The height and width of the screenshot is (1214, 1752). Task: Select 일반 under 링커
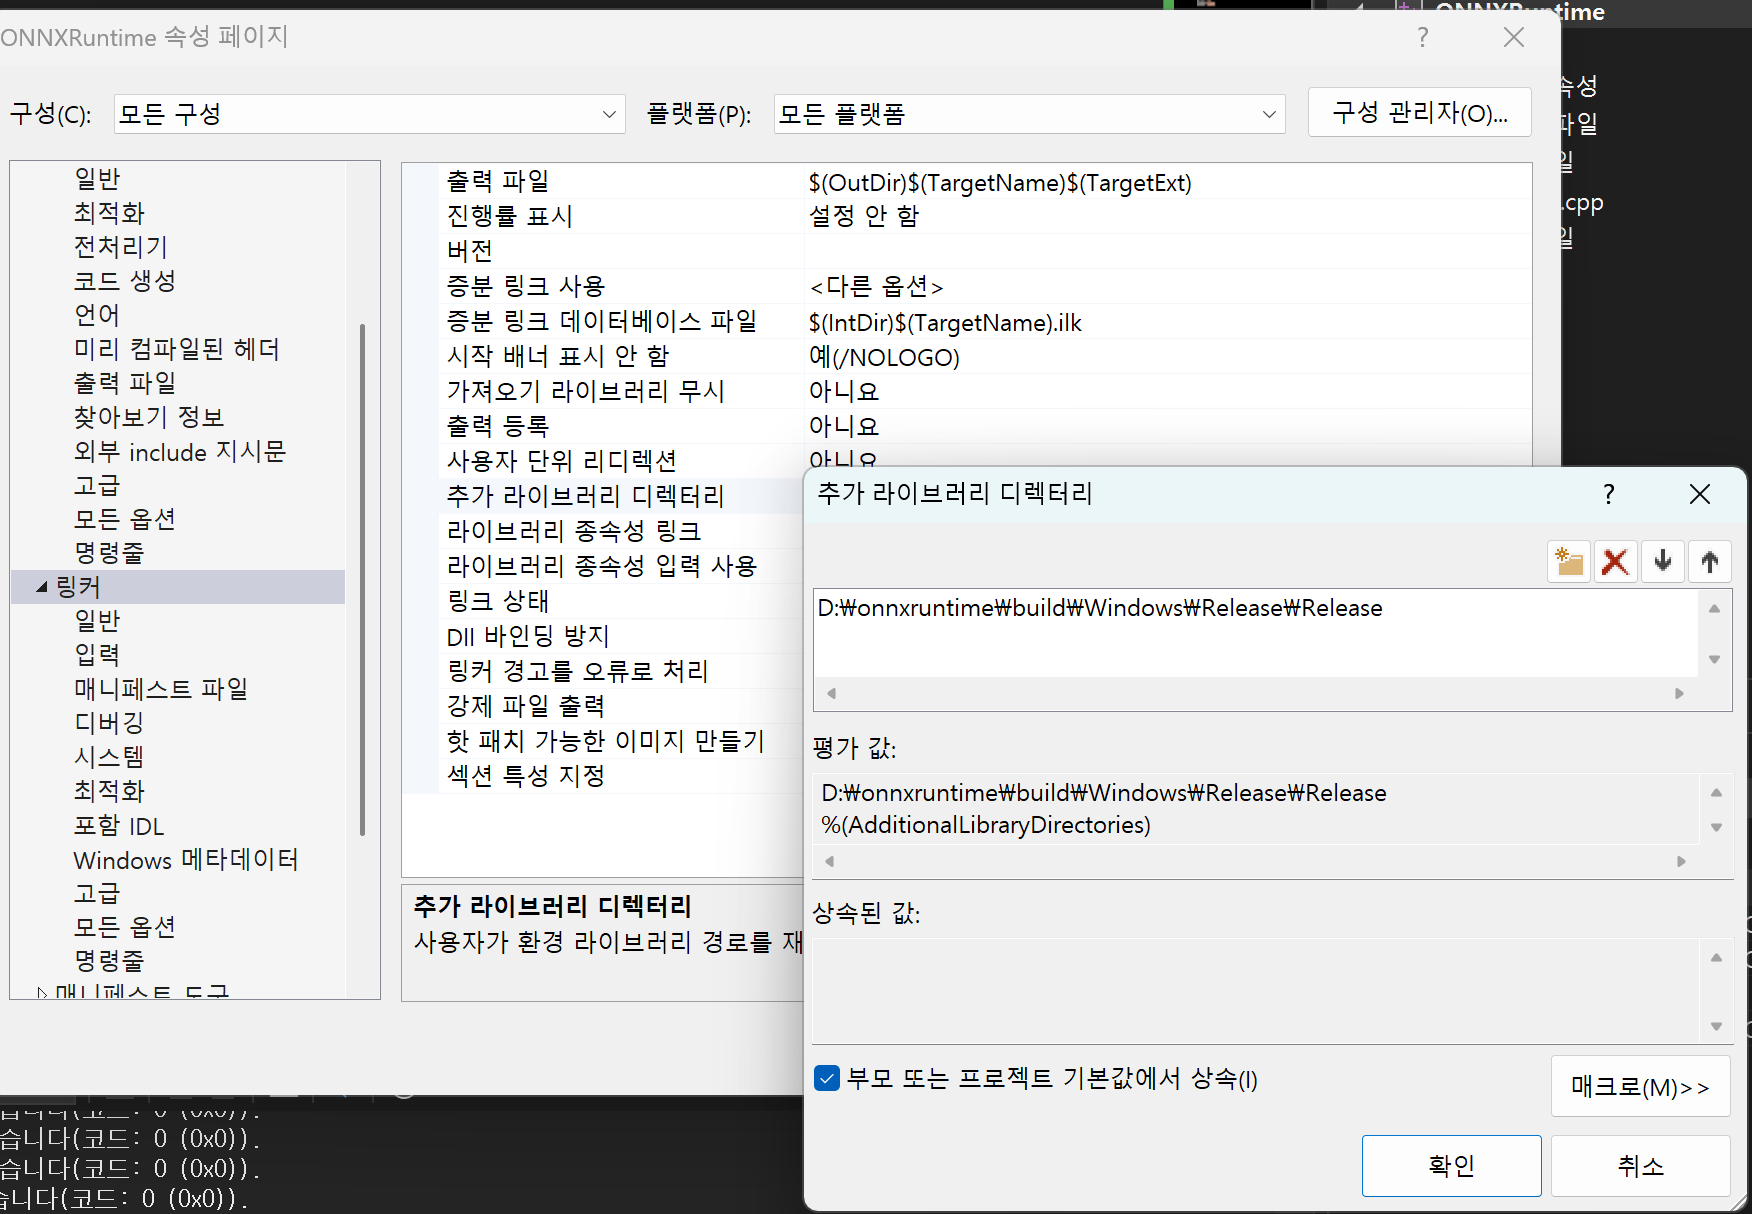97,621
